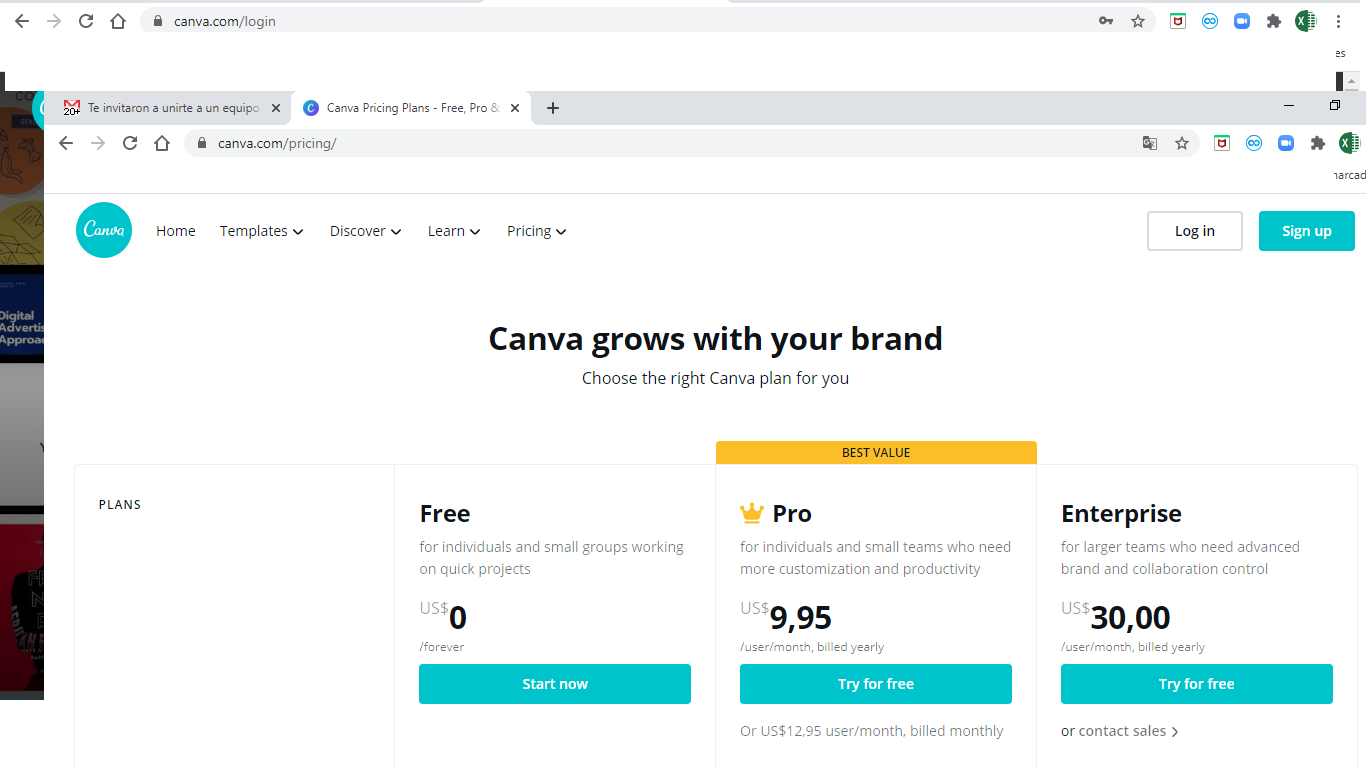Click the blue infinity extension in the pricing window
Viewport: 1366px width, 768px height.
(x=1254, y=143)
